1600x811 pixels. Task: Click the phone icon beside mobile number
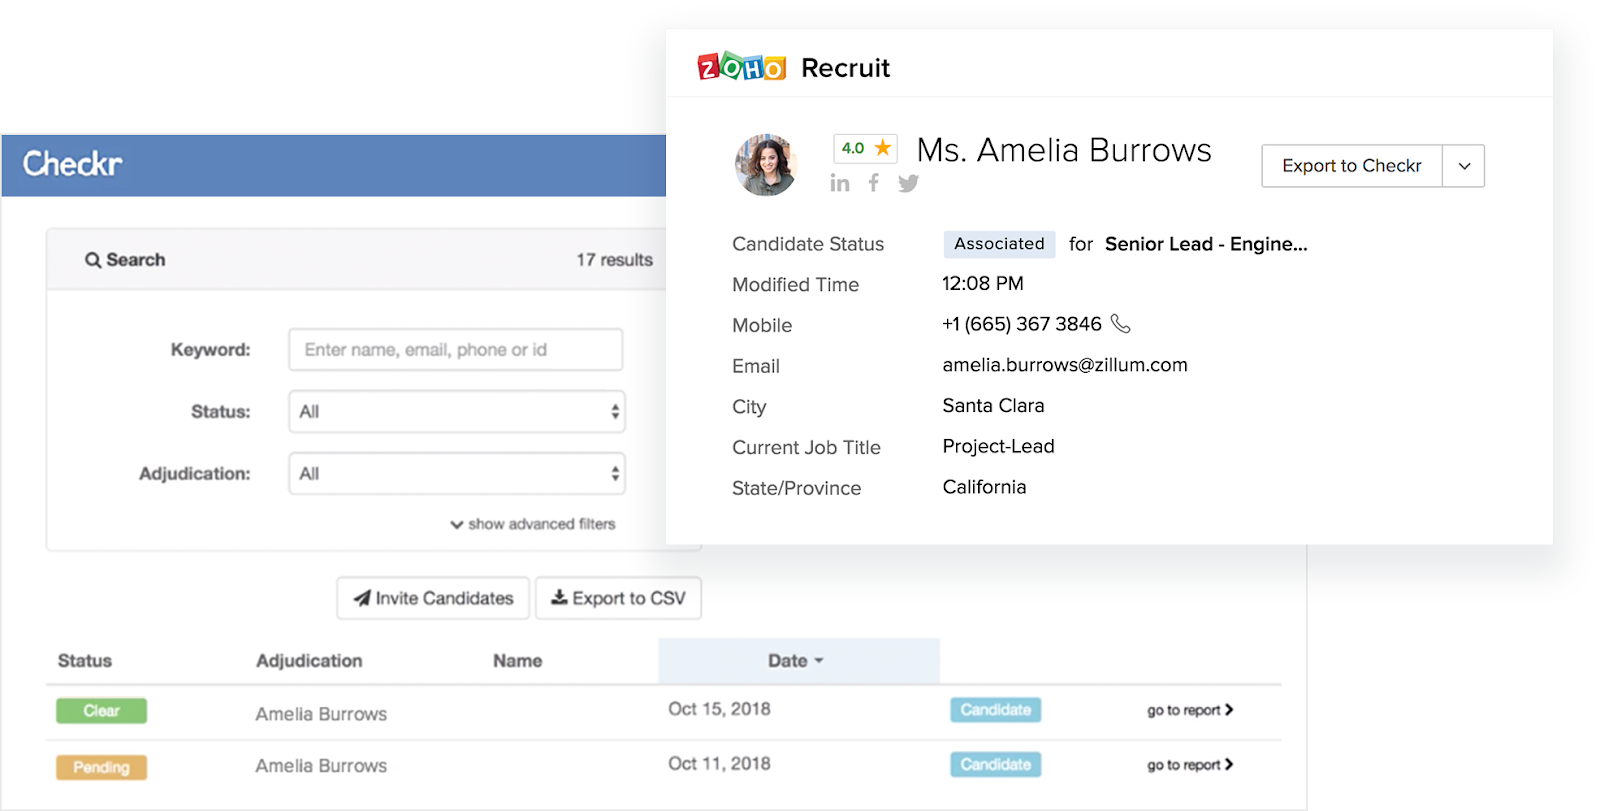tap(1121, 324)
